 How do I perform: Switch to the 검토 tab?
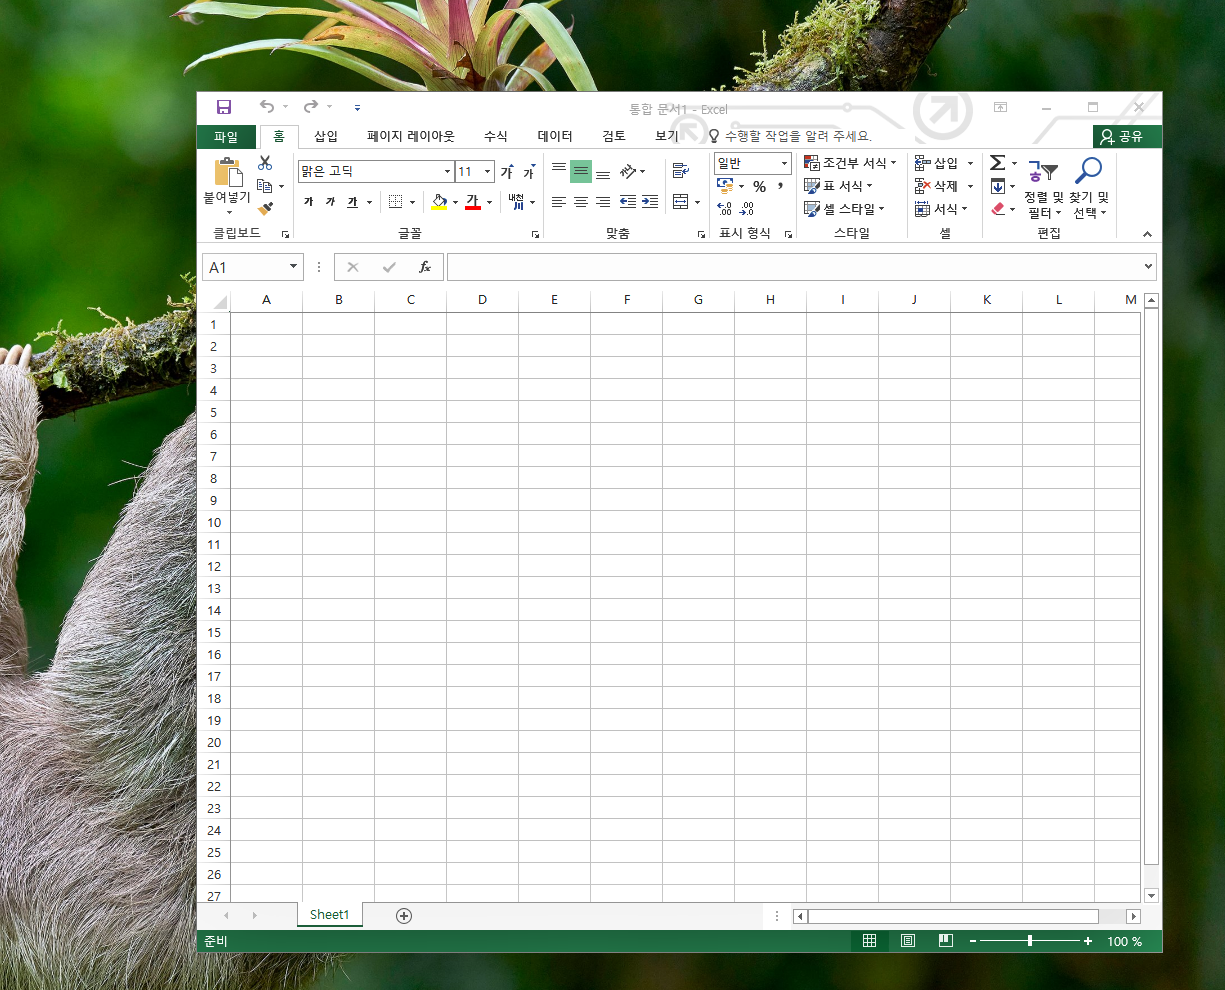pyautogui.click(x=614, y=136)
